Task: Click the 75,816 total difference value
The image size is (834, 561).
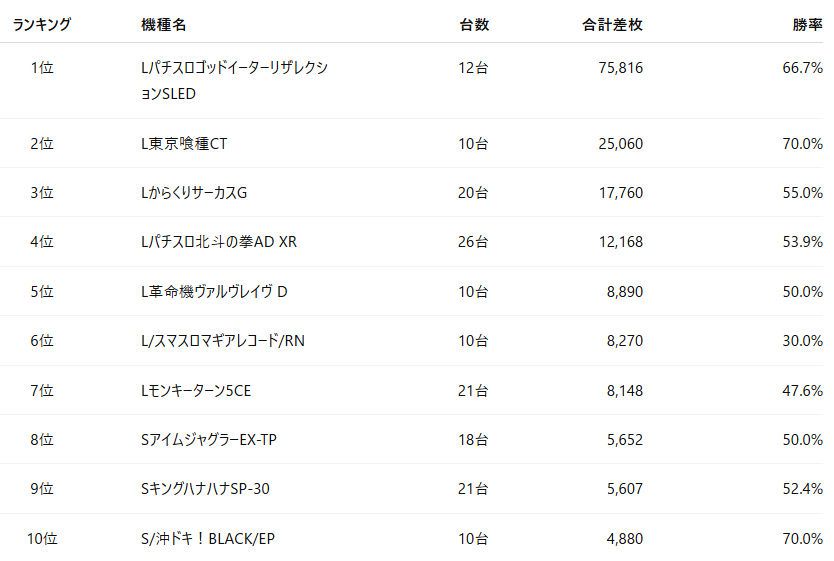Action: click(x=621, y=68)
